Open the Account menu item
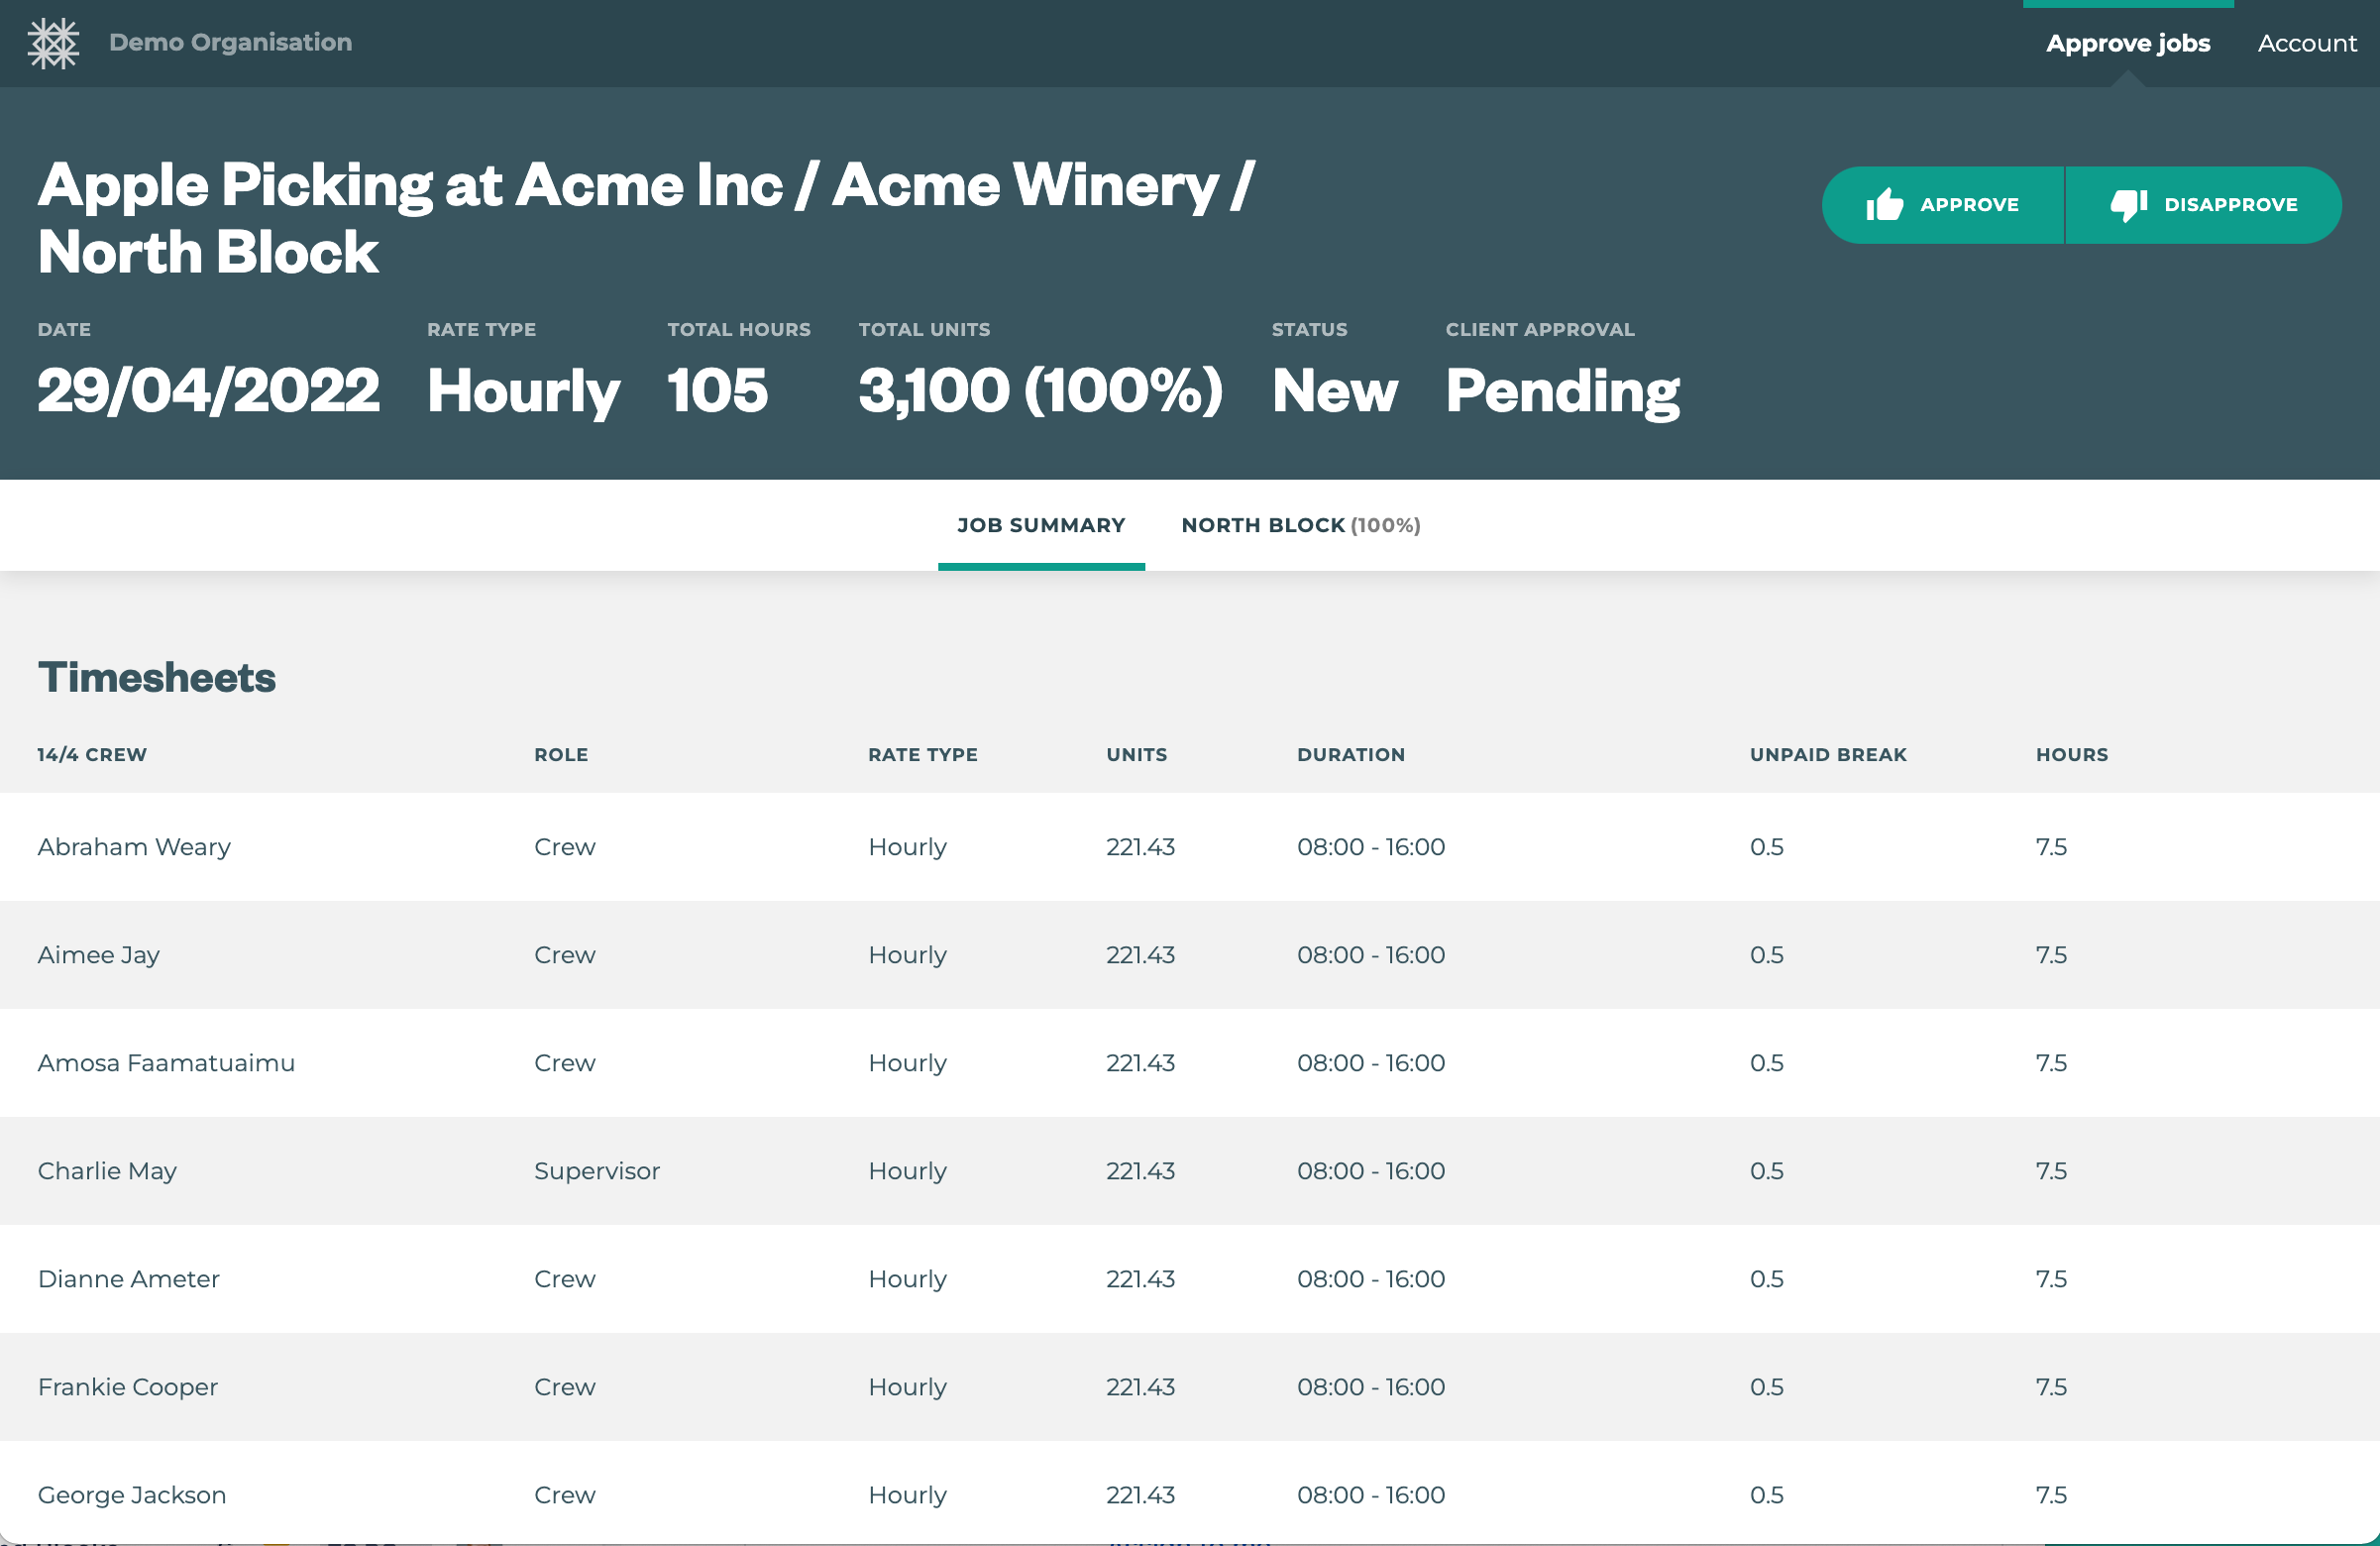This screenshot has height=1546, width=2380. [2306, 43]
